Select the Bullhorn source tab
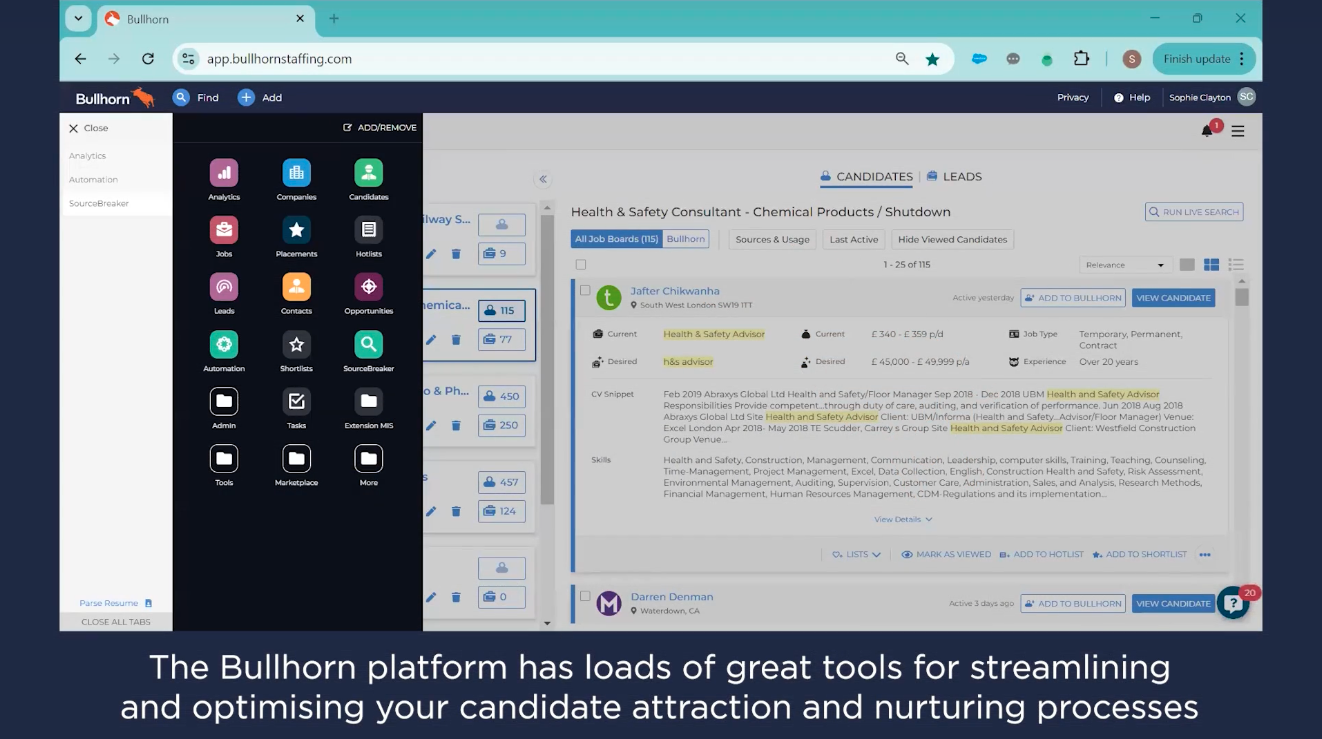The width and height of the screenshot is (1322, 739). point(686,239)
